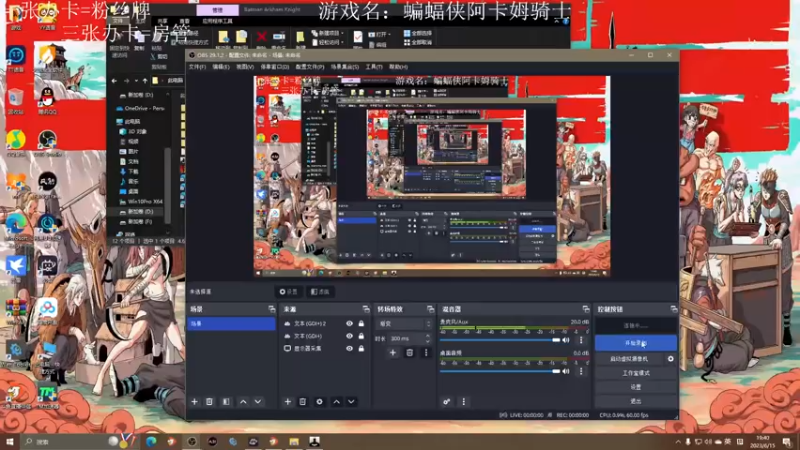Add a new source with the plus icon
The width and height of the screenshot is (800, 450).
pos(288,402)
